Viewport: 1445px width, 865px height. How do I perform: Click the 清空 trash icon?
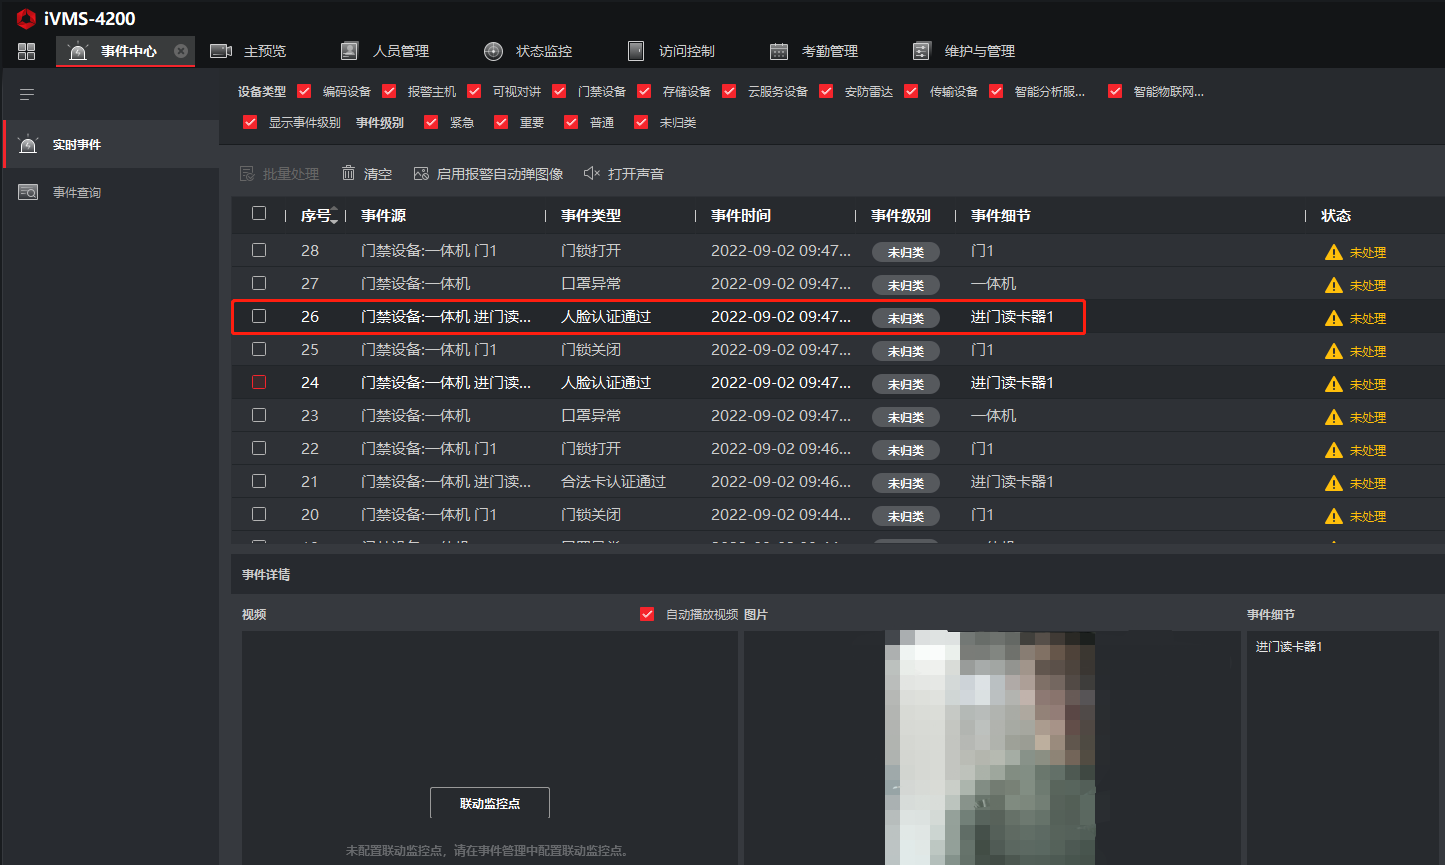click(x=348, y=173)
